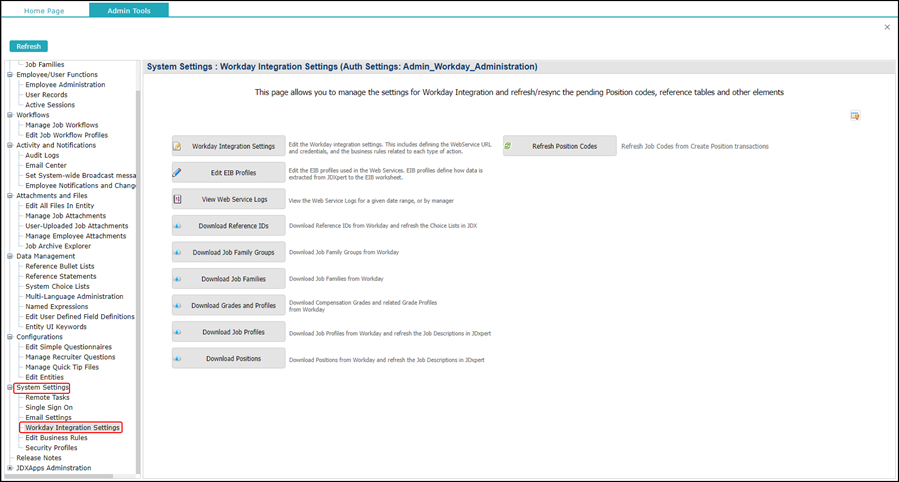
Task: Open Job Archive Explorer
Action: 58,246
